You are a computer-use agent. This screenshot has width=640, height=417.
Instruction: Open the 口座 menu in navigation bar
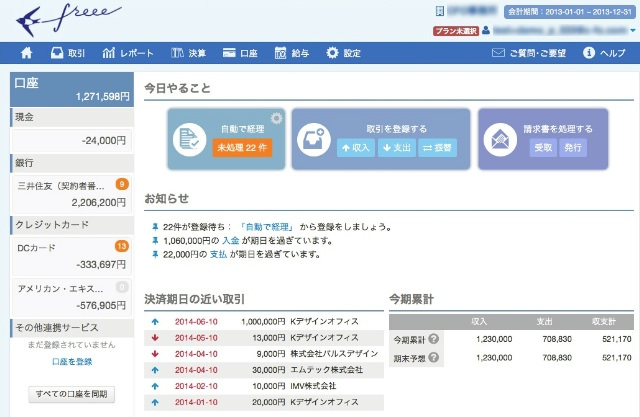(240, 53)
